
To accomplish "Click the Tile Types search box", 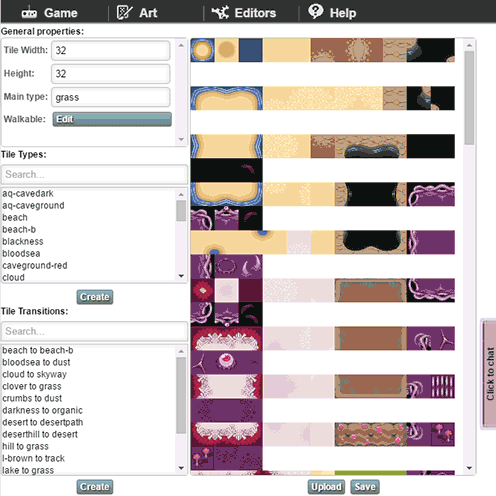I will [x=94, y=174].
